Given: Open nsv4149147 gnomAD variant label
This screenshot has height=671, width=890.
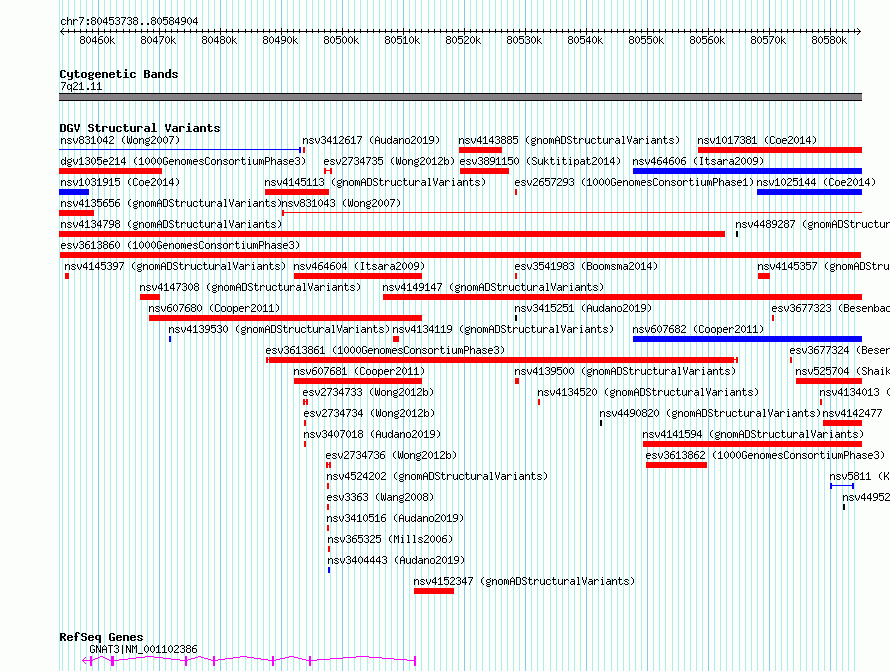Looking at the screenshot, I should coord(493,287).
